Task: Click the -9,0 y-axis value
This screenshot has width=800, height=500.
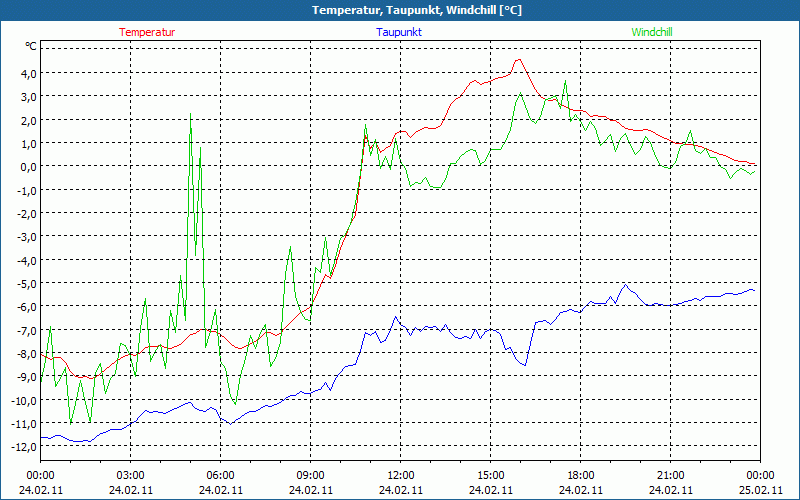Action: (27, 377)
